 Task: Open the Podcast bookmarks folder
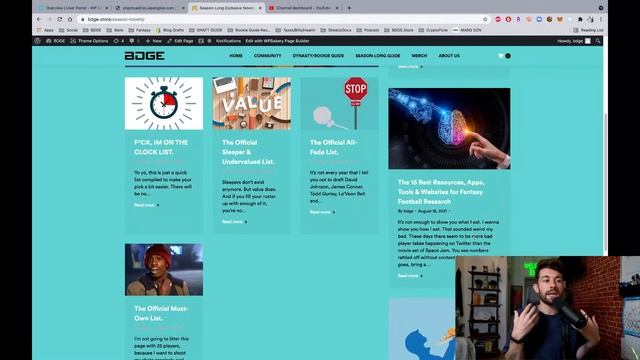(368, 30)
